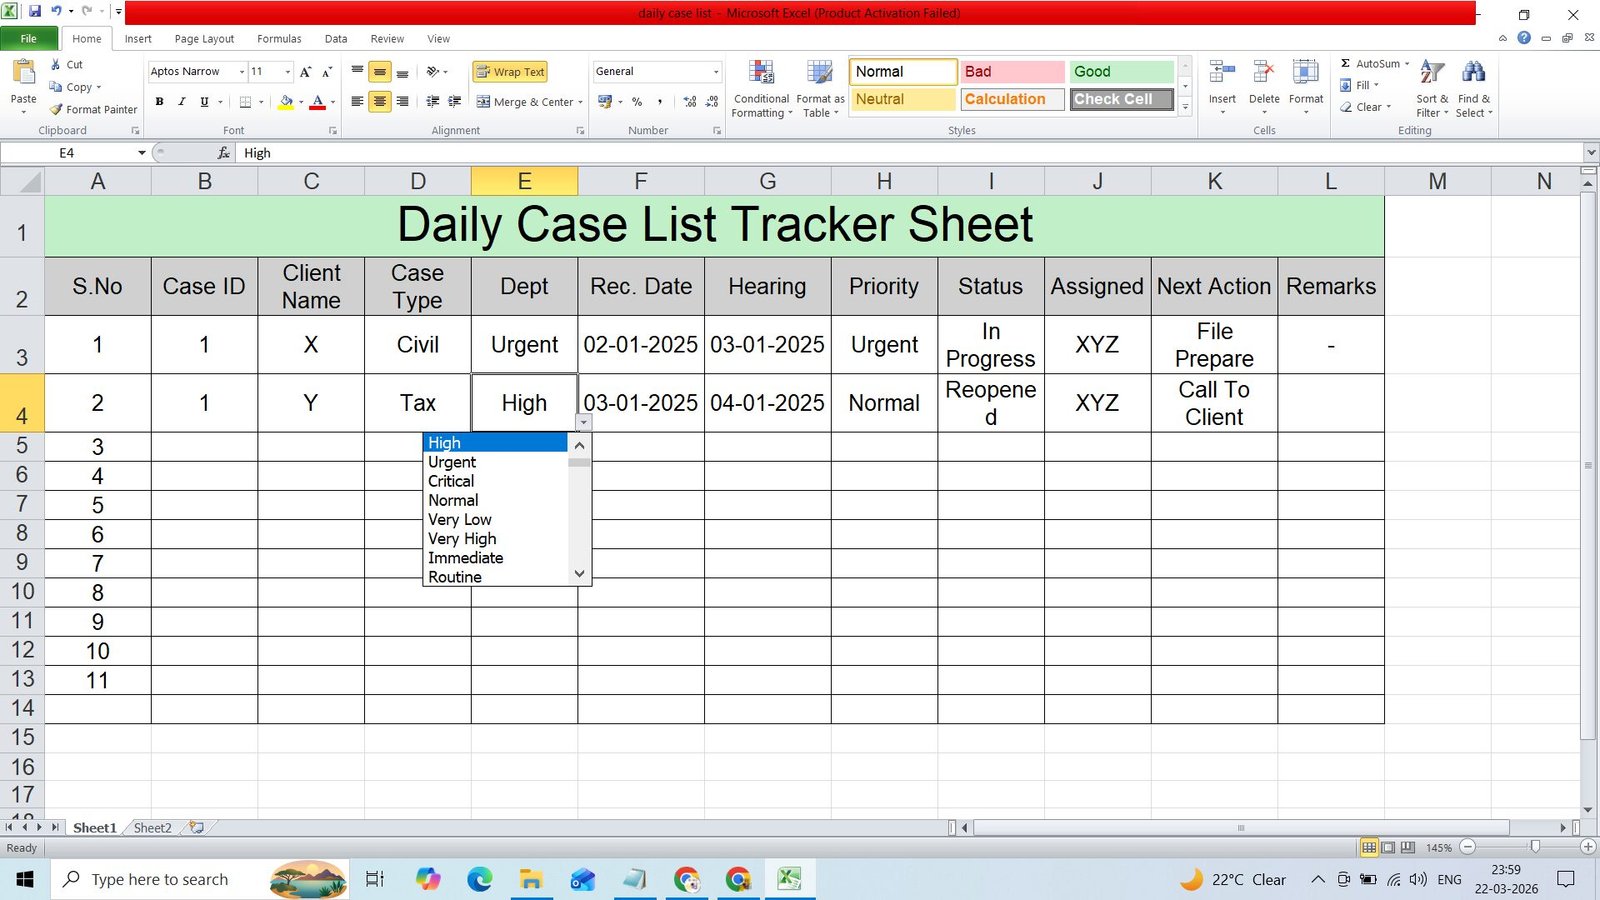Switch to the Data ribbon tab

point(336,39)
